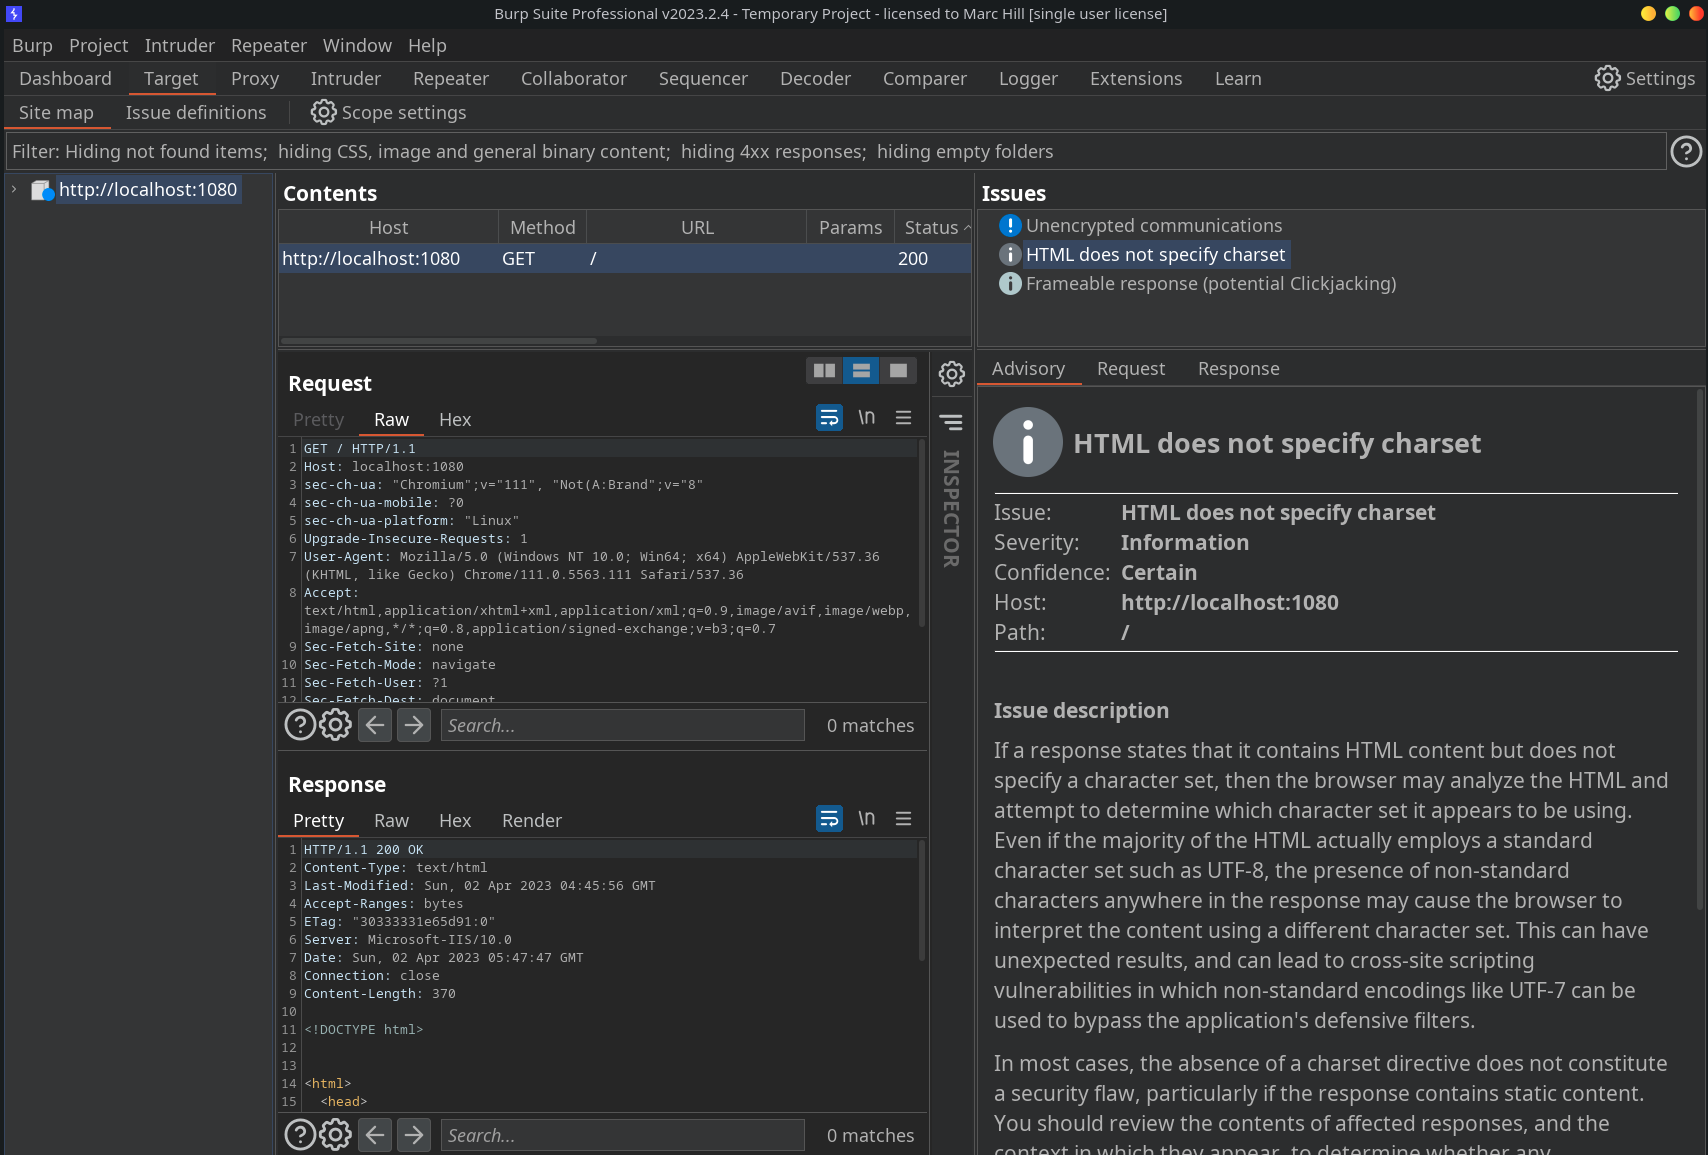
Task: Toggle word wrap in the Response editor
Action: (828, 818)
